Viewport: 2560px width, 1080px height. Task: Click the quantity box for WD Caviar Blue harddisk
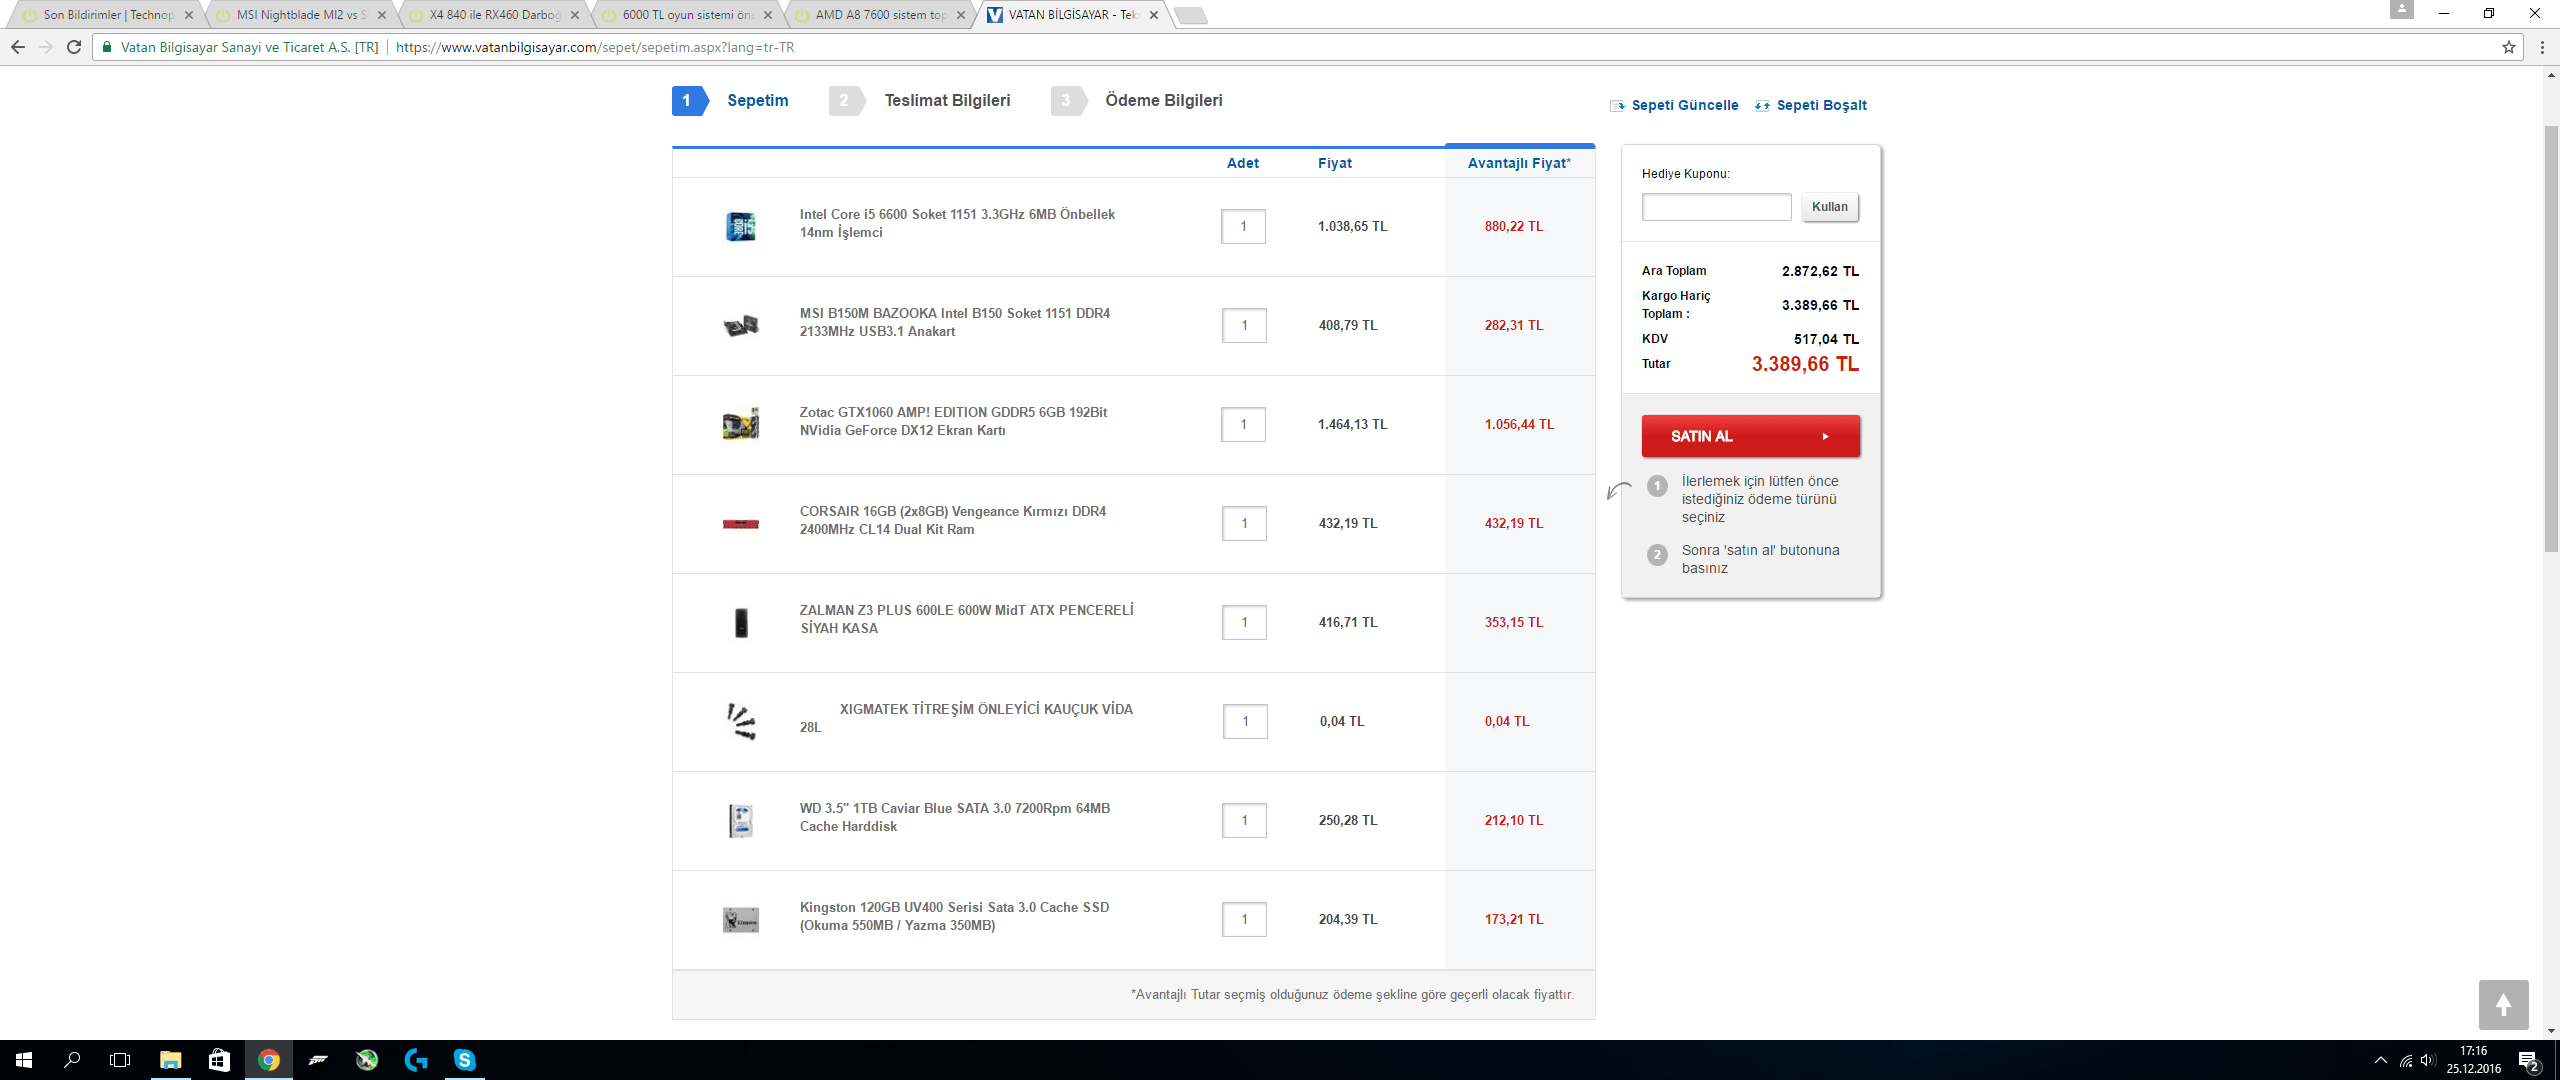[1244, 821]
